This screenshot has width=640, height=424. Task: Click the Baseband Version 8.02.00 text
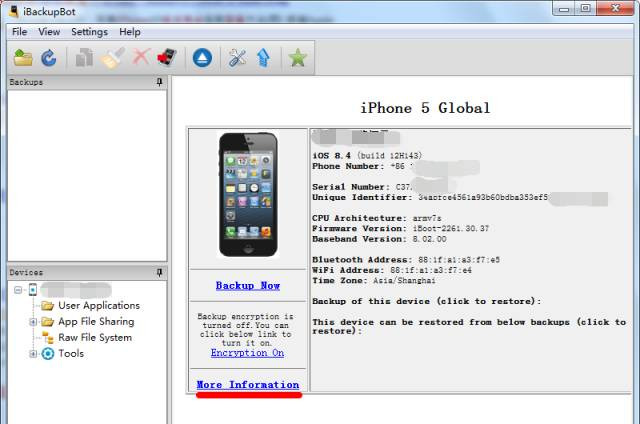pyautogui.click(x=379, y=239)
